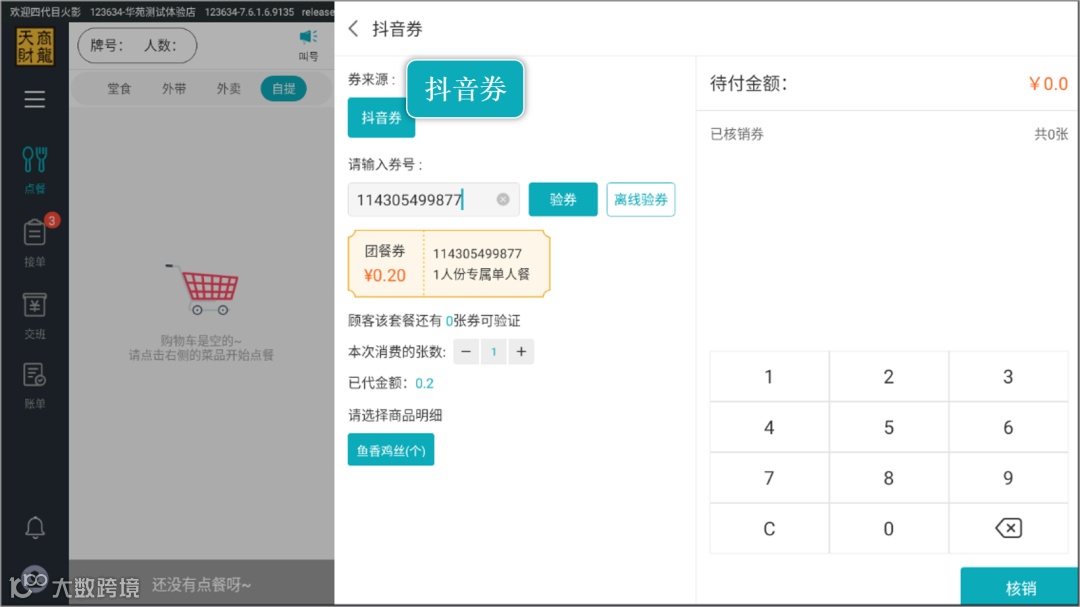Tap keypad digit 1
This screenshot has height=607, width=1080.
(769, 377)
